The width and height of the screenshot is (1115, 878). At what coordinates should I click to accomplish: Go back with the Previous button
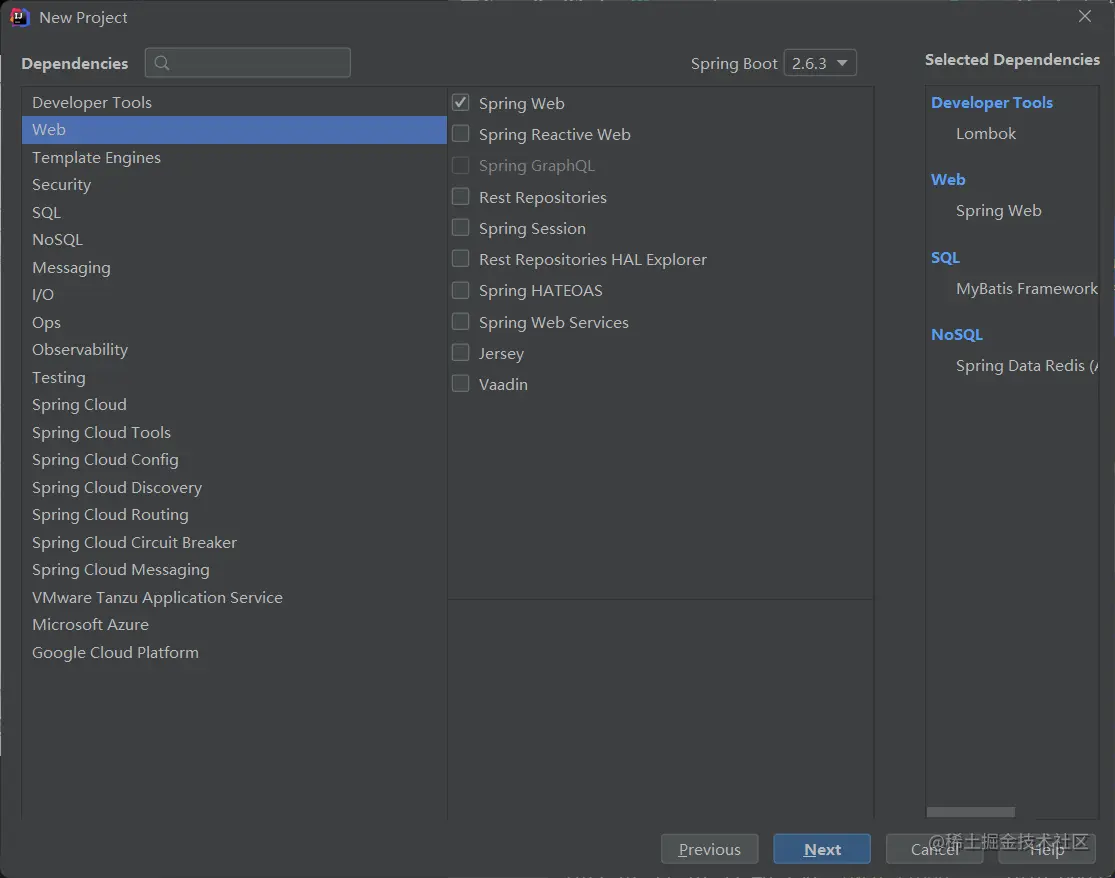[x=710, y=849]
